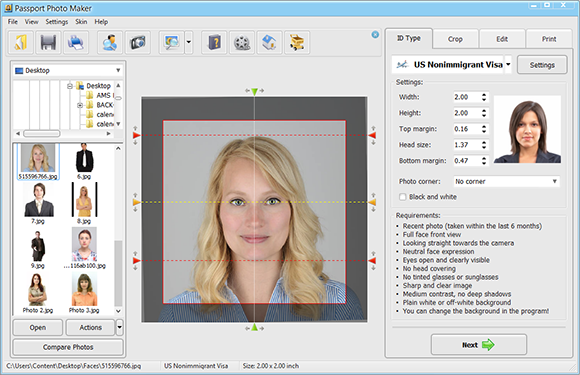Click the bottom green center line marker
The image size is (580, 375).
click(254, 327)
